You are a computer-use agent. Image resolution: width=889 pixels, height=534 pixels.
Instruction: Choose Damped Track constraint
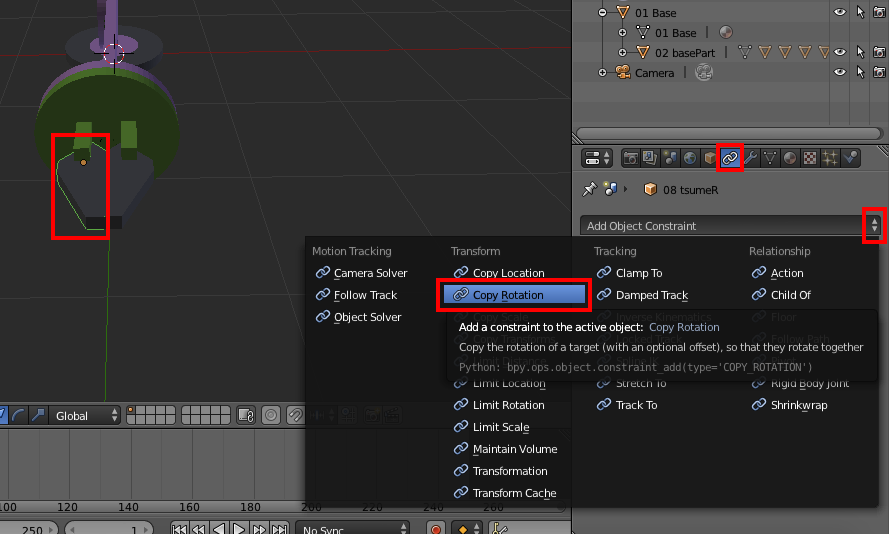coord(642,295)
